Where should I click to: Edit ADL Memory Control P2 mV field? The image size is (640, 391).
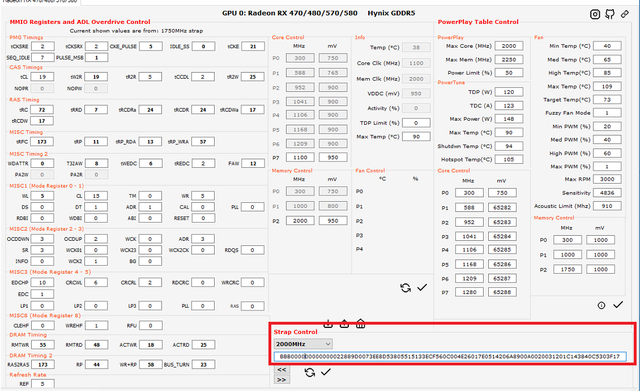pos(333,221)
